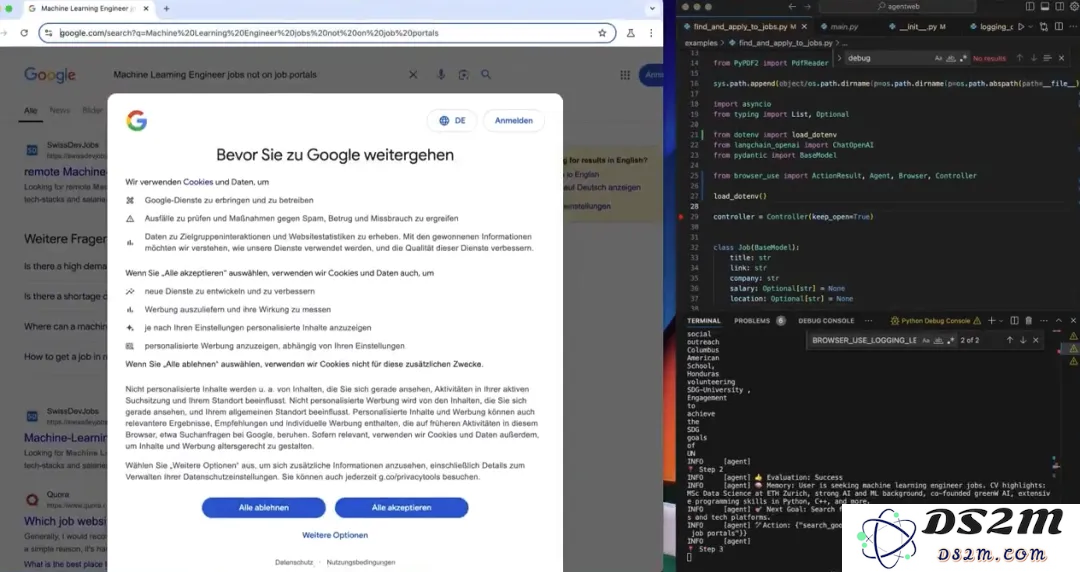Open new terminal launch profile dropdown
1080x572 pixels.
click(x=1001, y=320)
